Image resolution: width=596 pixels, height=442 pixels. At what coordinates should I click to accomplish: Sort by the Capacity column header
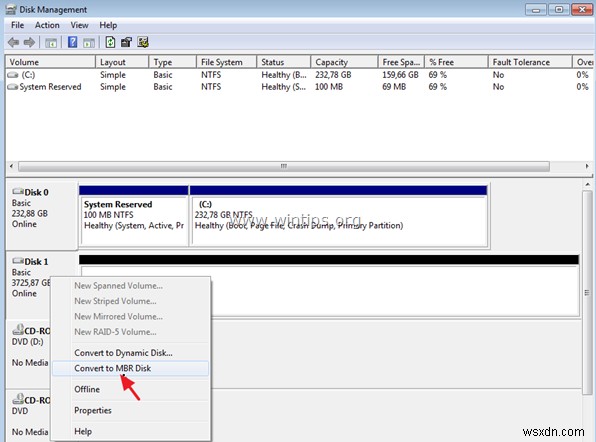pos(344,62)
